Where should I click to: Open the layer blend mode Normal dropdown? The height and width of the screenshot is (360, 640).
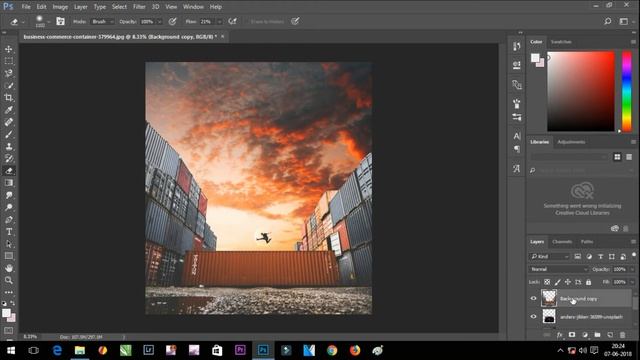(558, 269)
